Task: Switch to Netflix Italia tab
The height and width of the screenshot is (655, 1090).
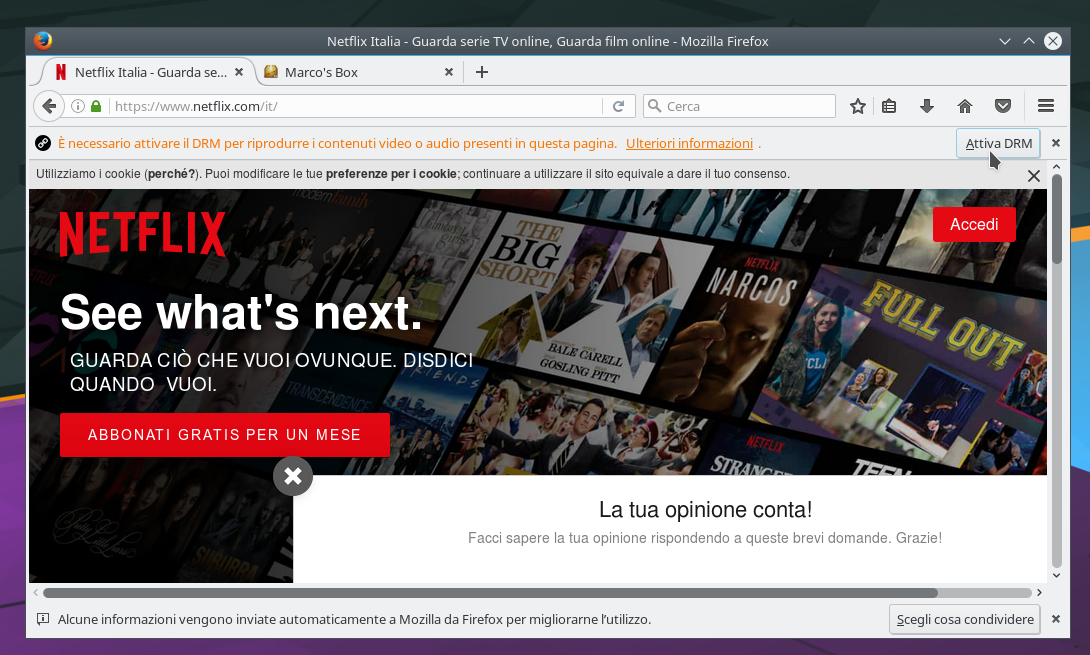Action: pos(149,72)
